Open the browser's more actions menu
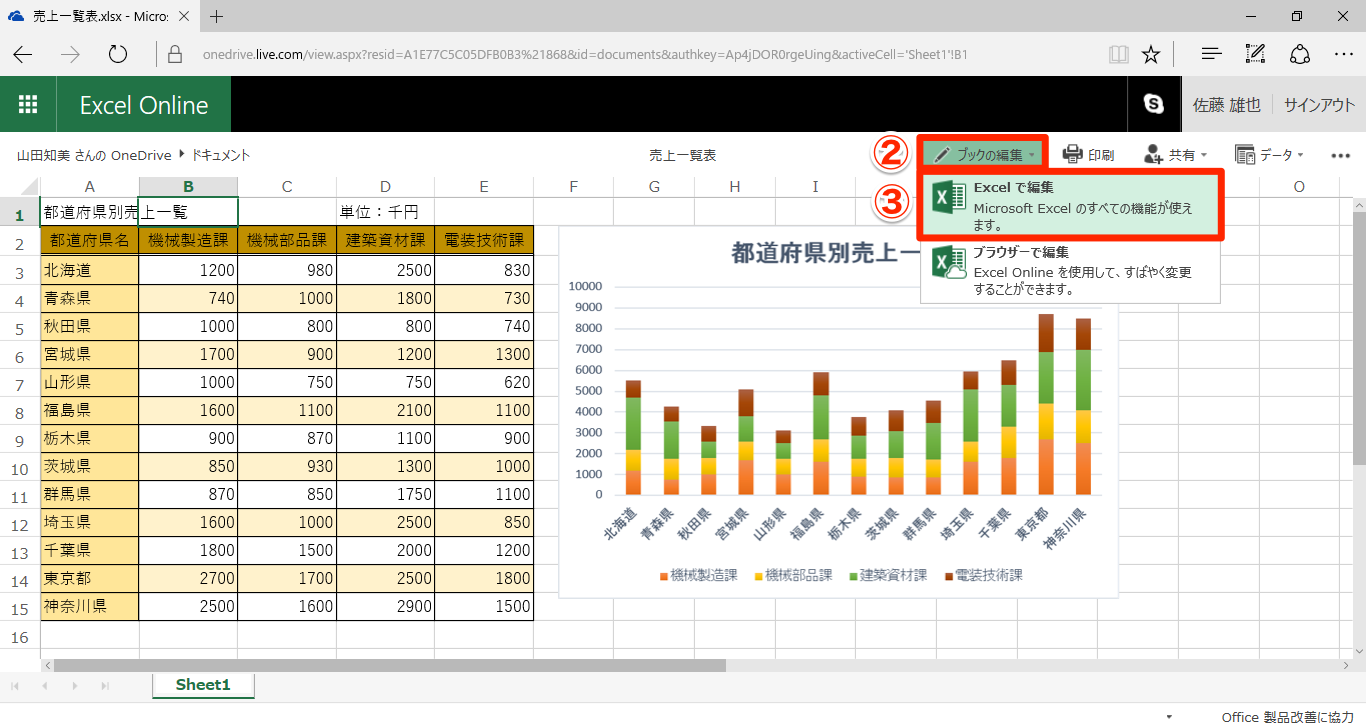This screenshot has height=728, width=1366. [x=1344, y=54]
